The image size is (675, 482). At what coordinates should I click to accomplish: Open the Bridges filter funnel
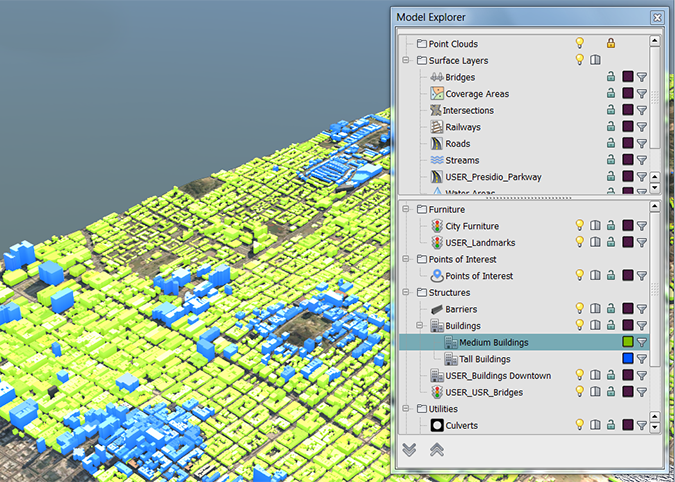642,77
